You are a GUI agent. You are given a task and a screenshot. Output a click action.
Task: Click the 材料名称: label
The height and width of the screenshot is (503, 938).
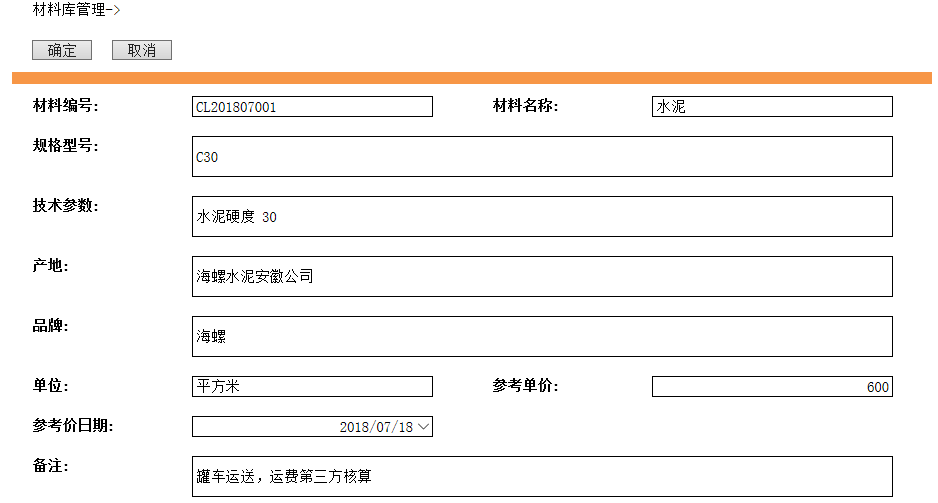coord(525,106)
